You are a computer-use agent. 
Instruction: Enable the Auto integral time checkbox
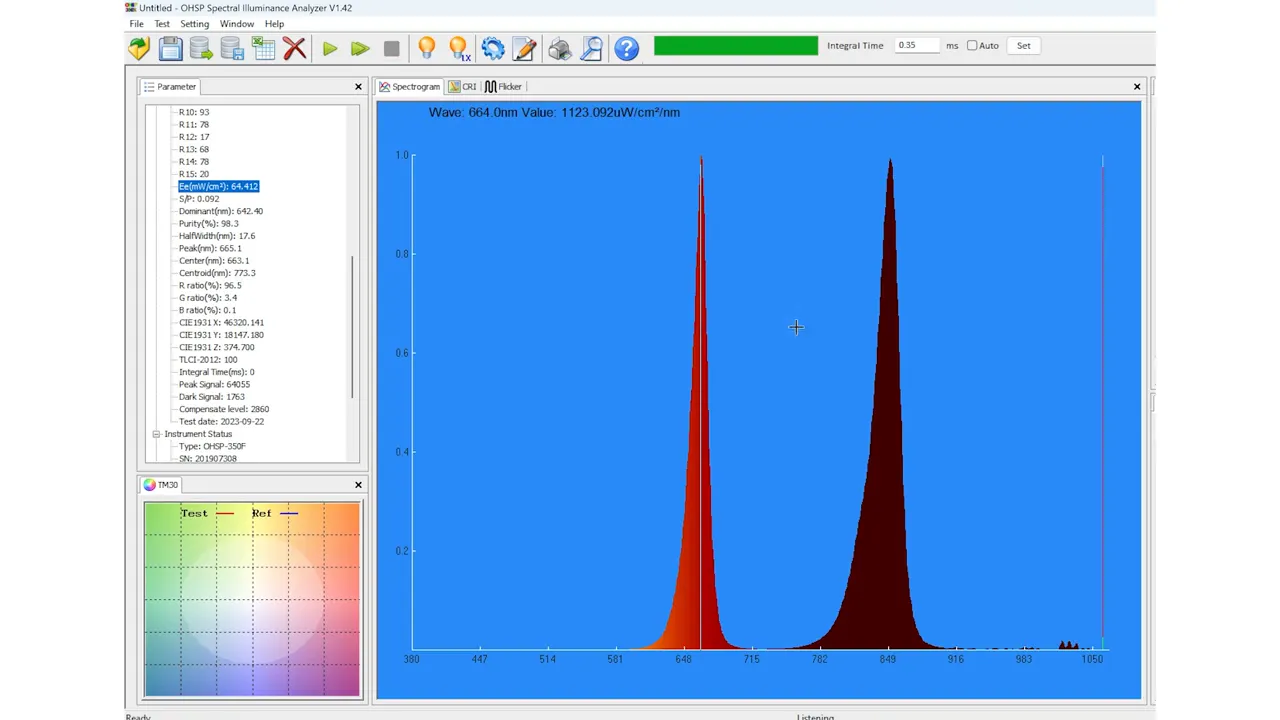point(971,45)
